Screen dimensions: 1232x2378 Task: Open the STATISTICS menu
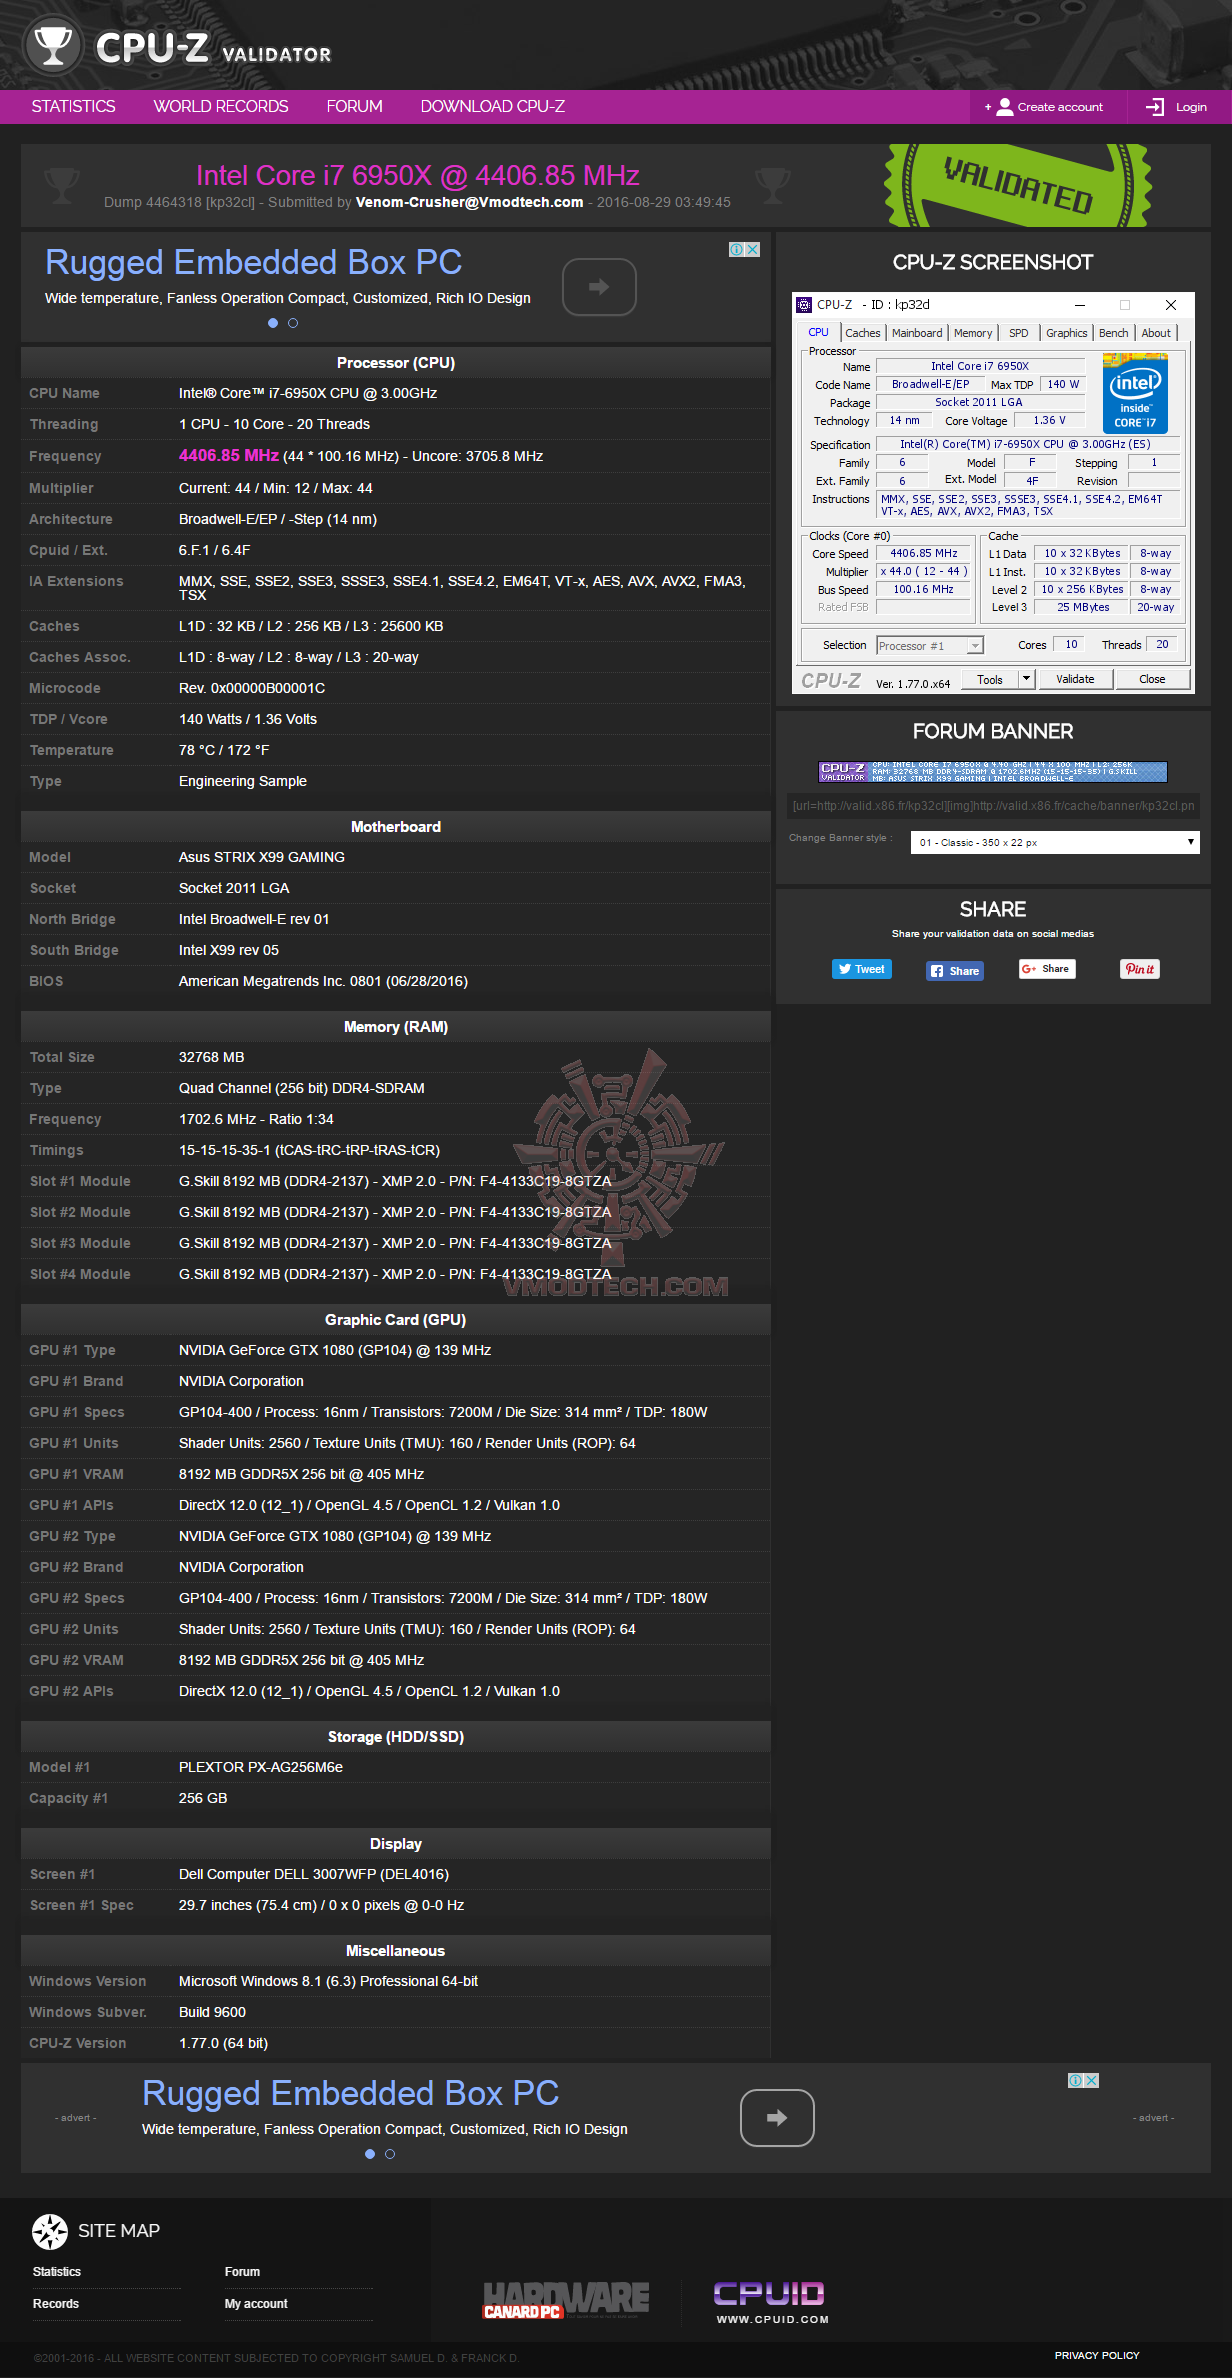coord(73,106)
